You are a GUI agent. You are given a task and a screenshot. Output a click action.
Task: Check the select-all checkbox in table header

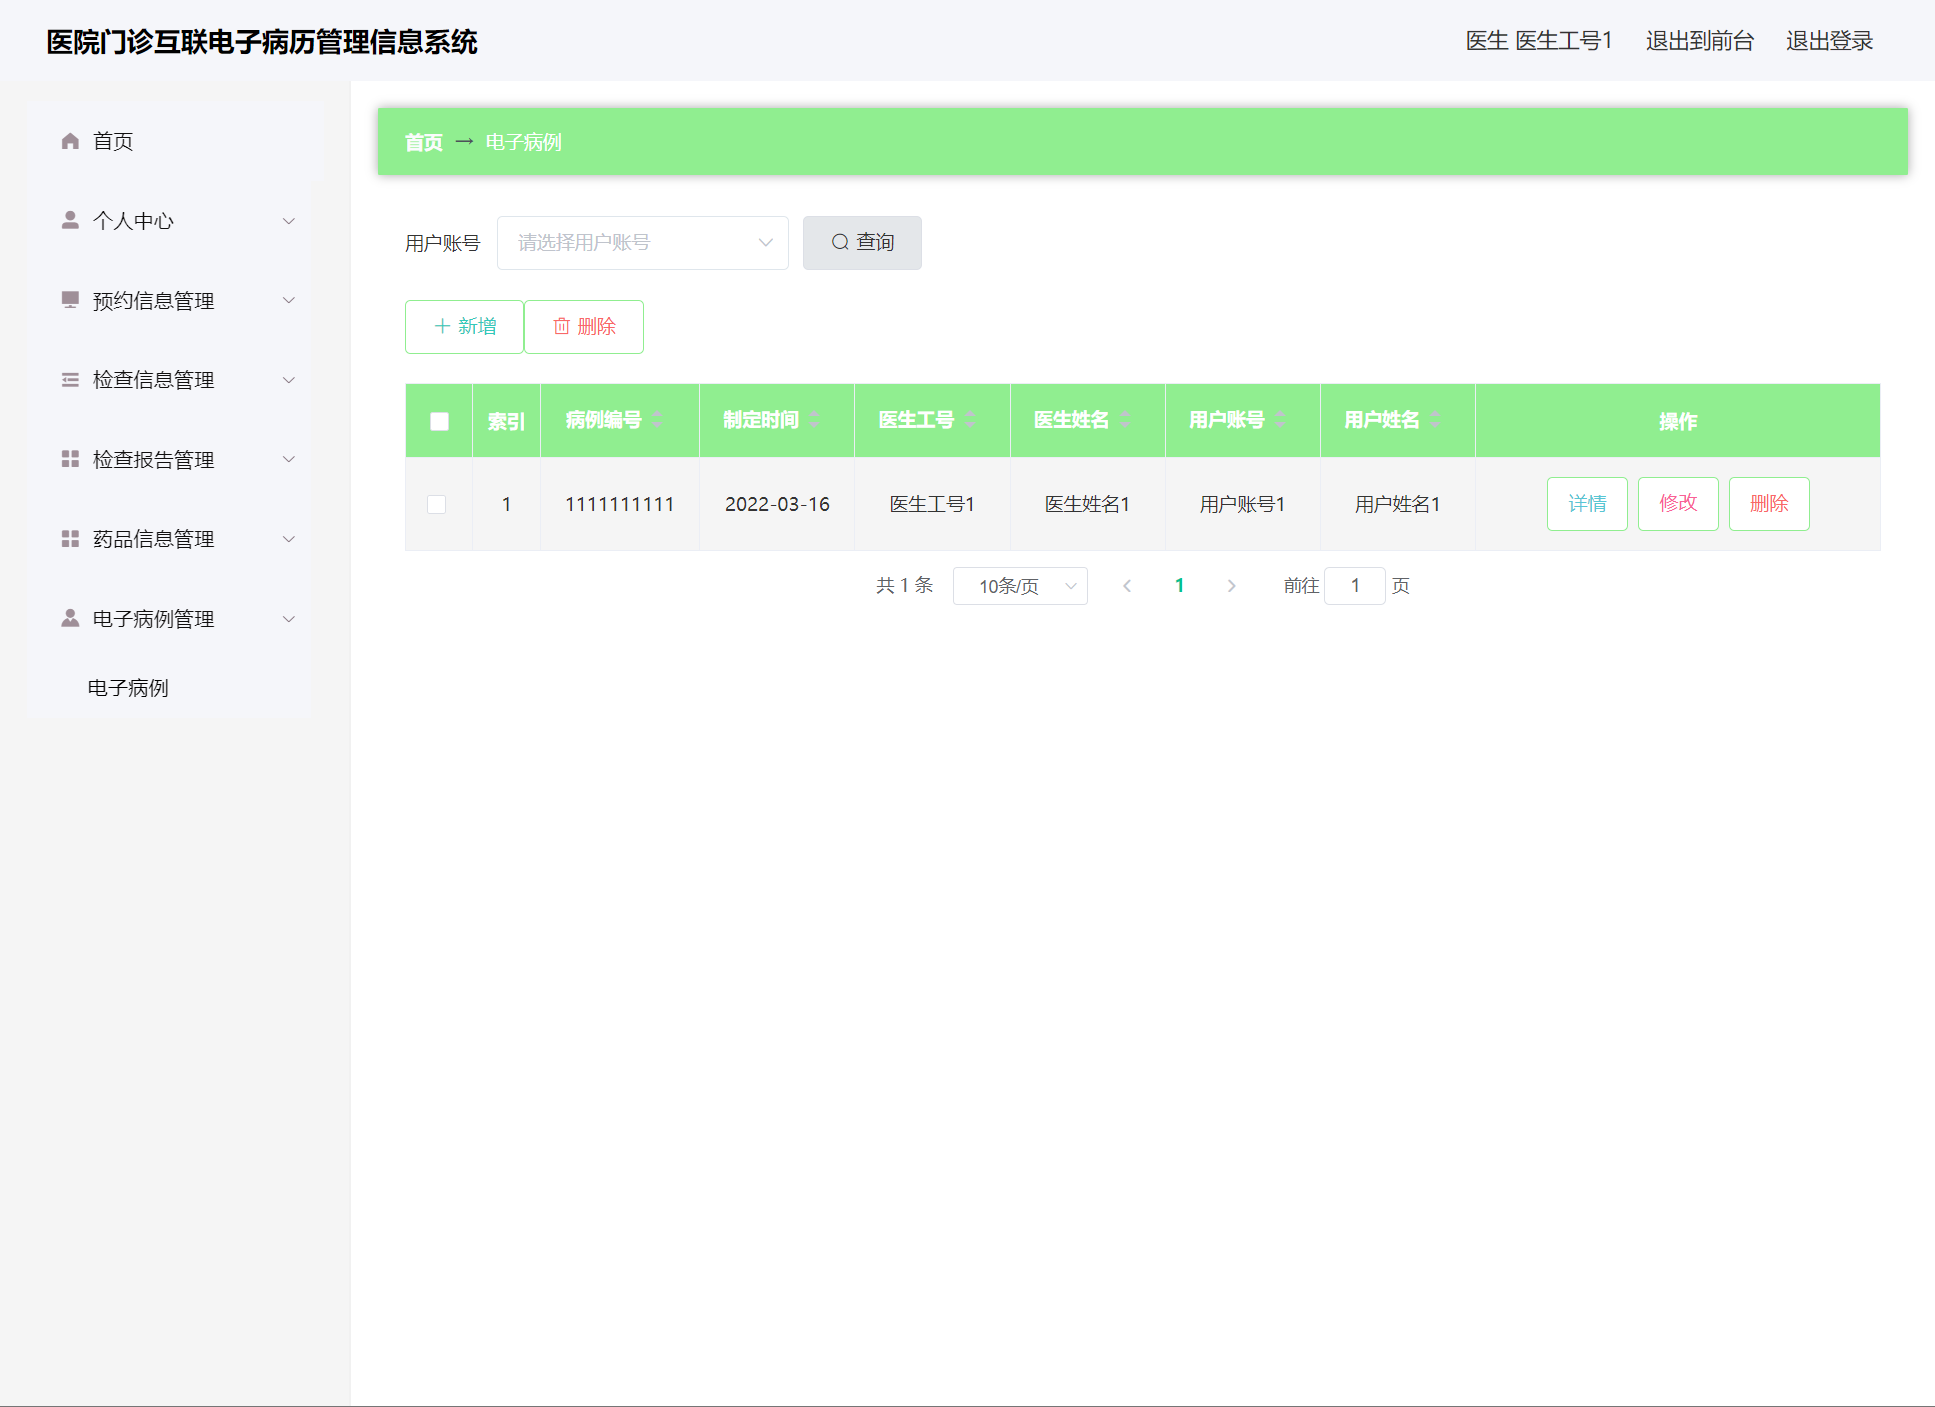click(x=439, y=421)
